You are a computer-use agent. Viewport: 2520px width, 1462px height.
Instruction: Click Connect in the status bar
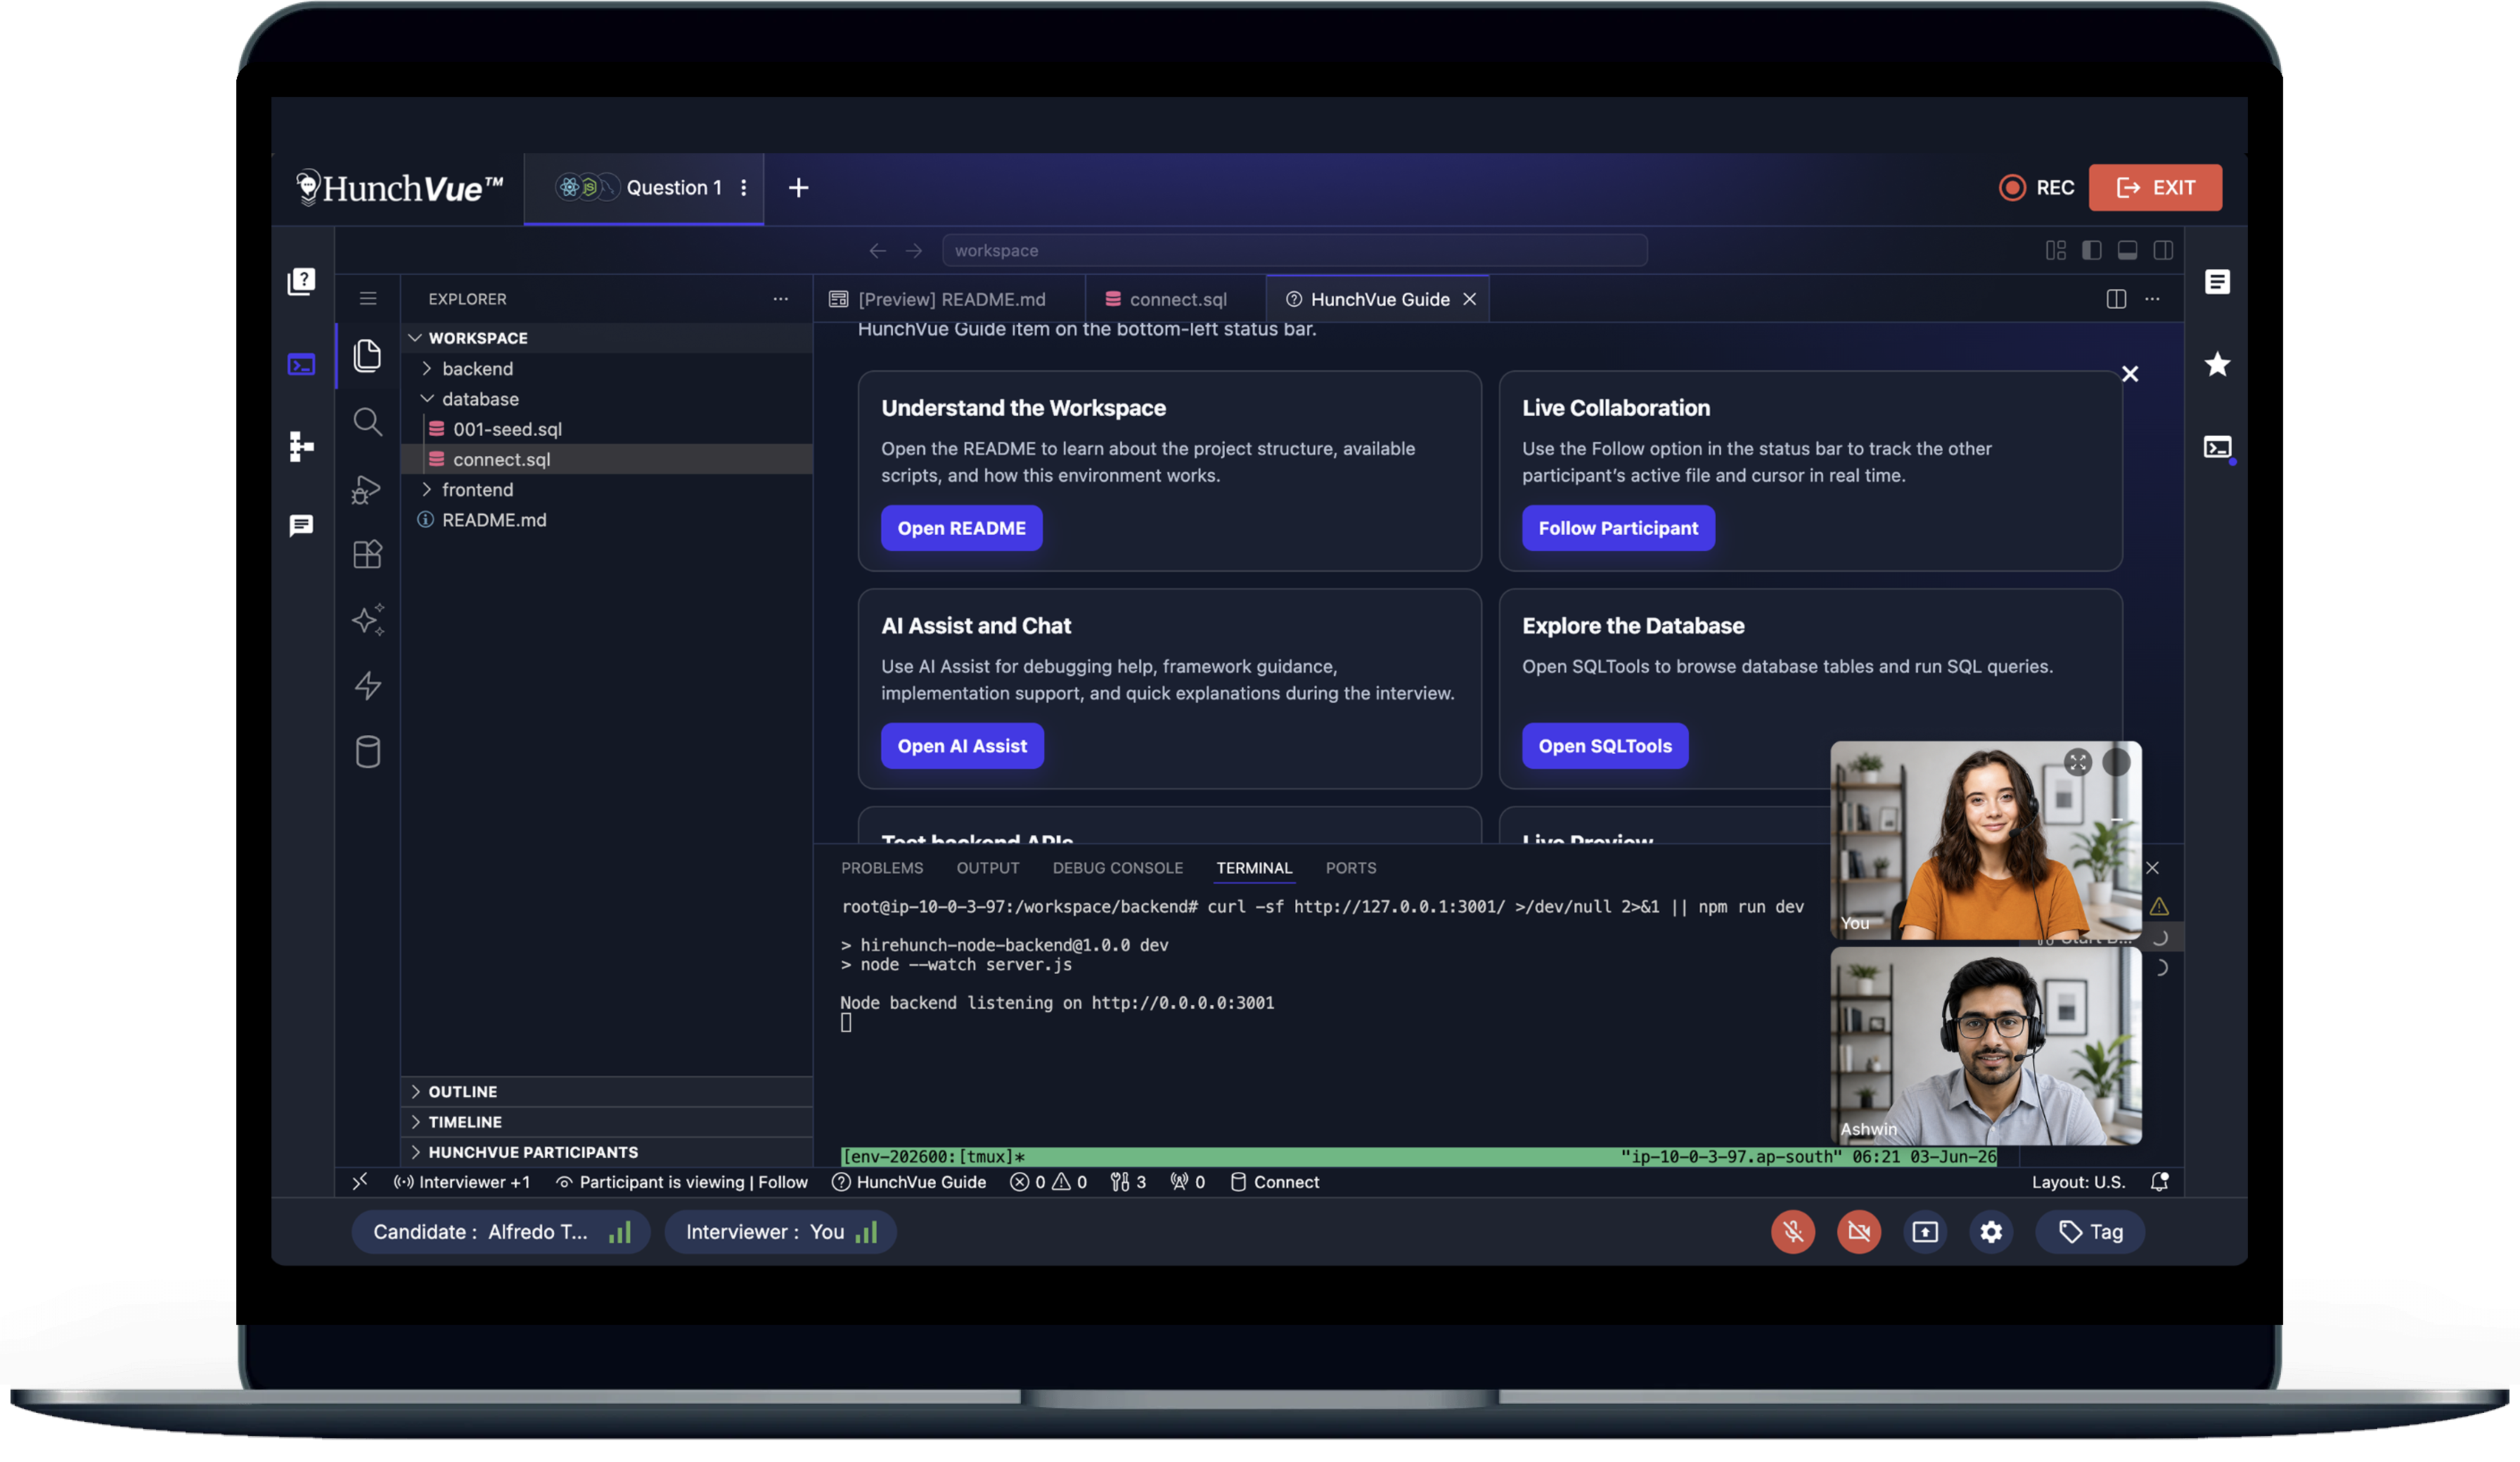pos(1274,1181)
